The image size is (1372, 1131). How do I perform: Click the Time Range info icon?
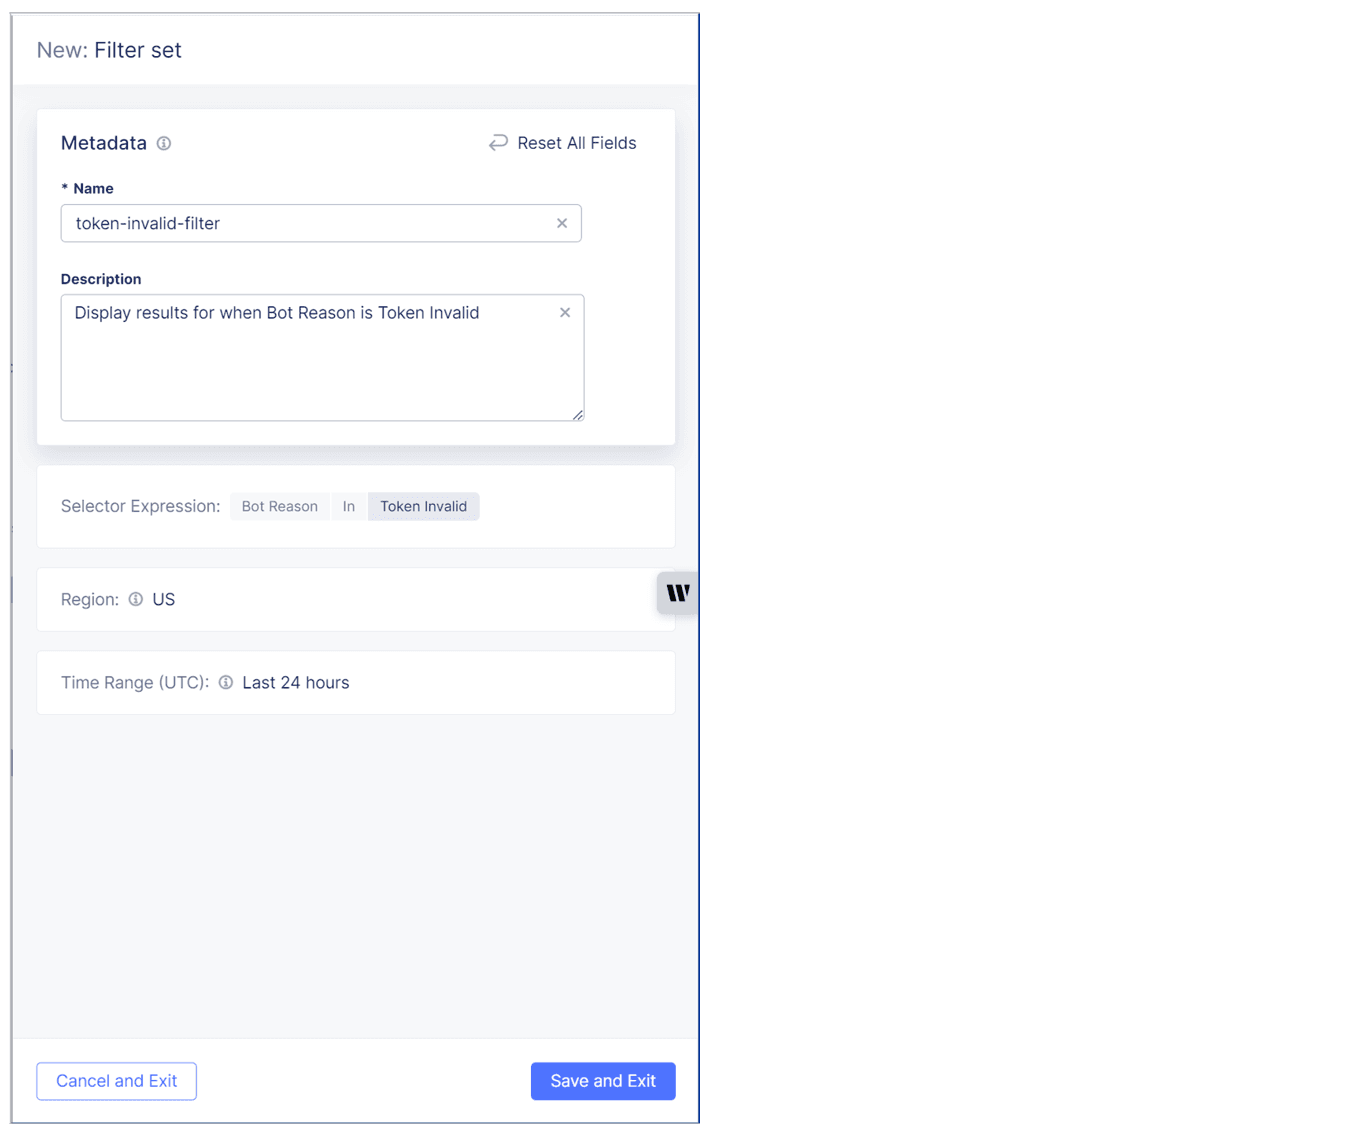coord(226,682)
